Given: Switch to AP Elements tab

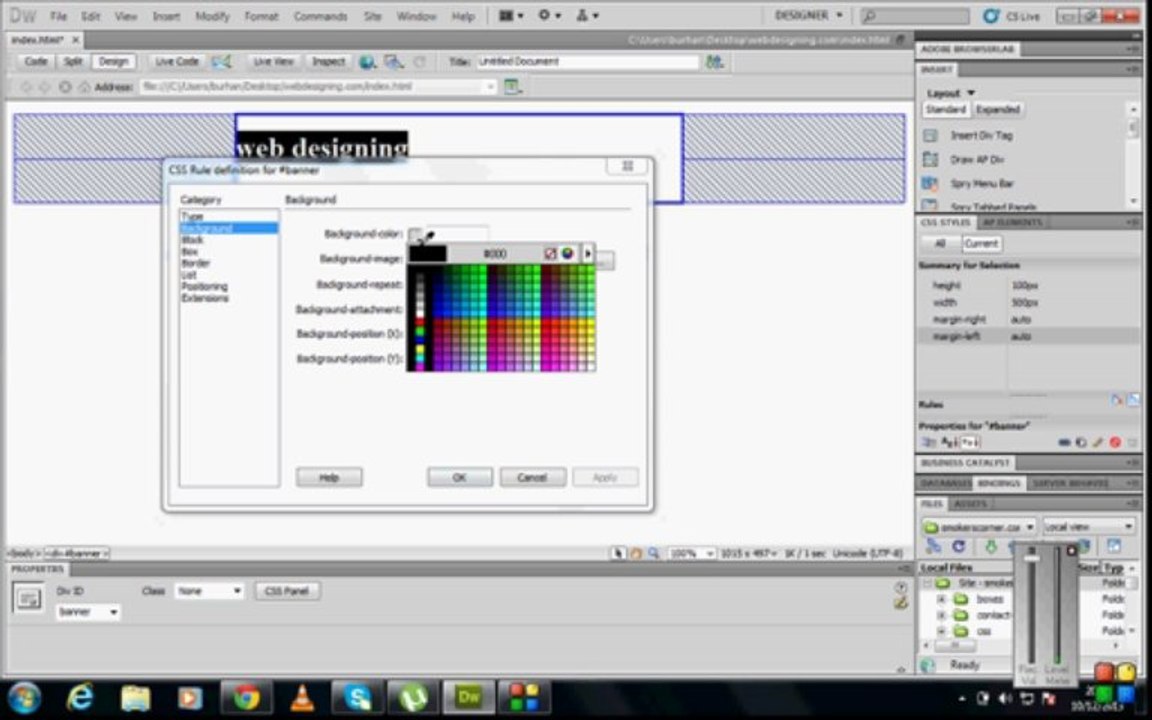Looking at the screenshot, I should pyautogui.click(x=1012, y=223).
